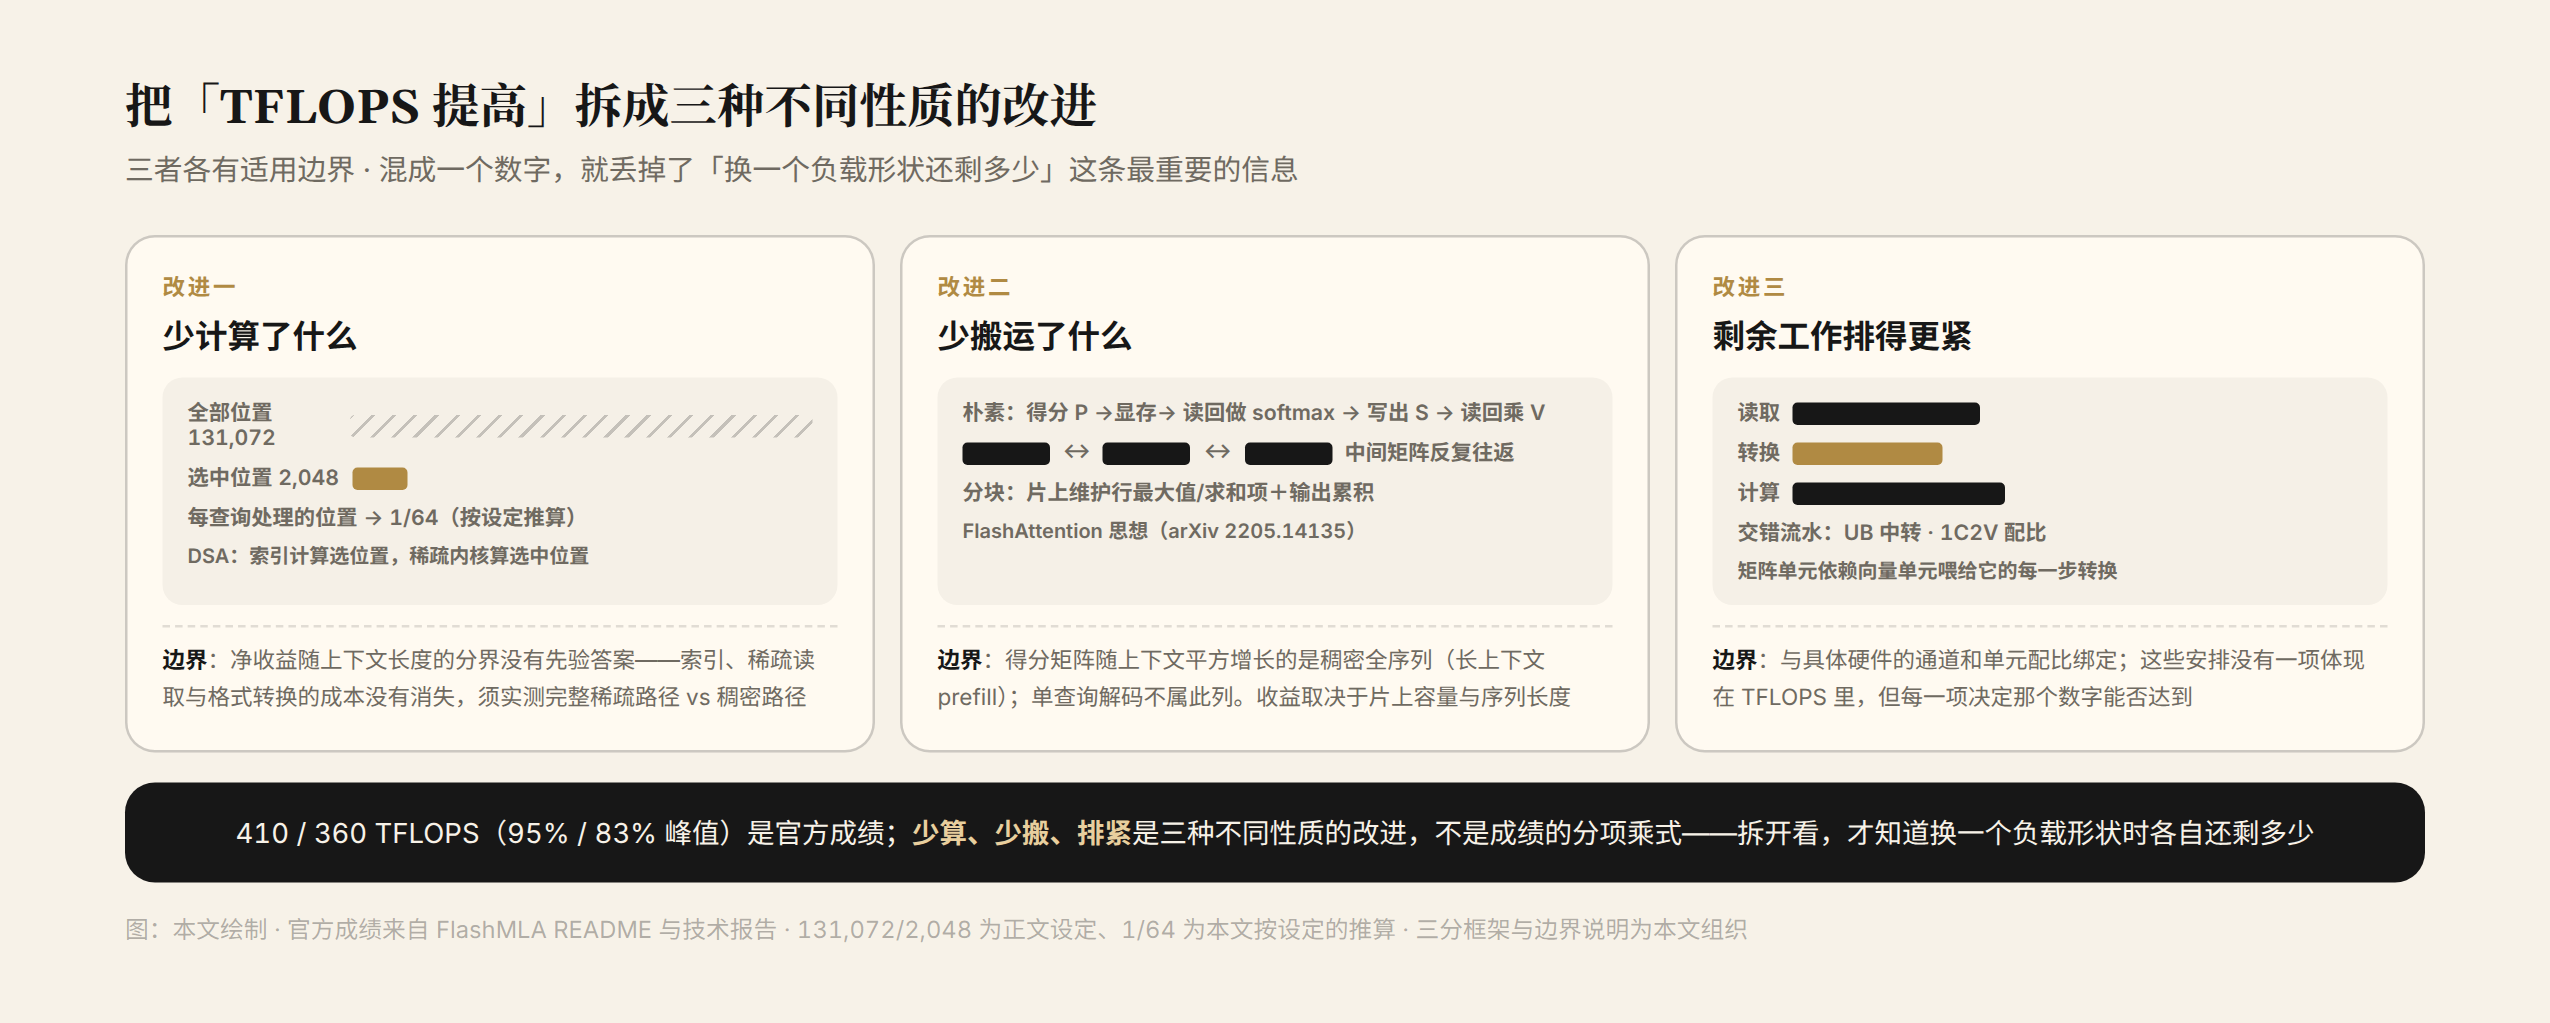The height and width of the screenshot is (1023, 2550).
Task: Click the title 把「TFLOPS 提高」拆成三种不同性质的改进
Action: (611, 106)
